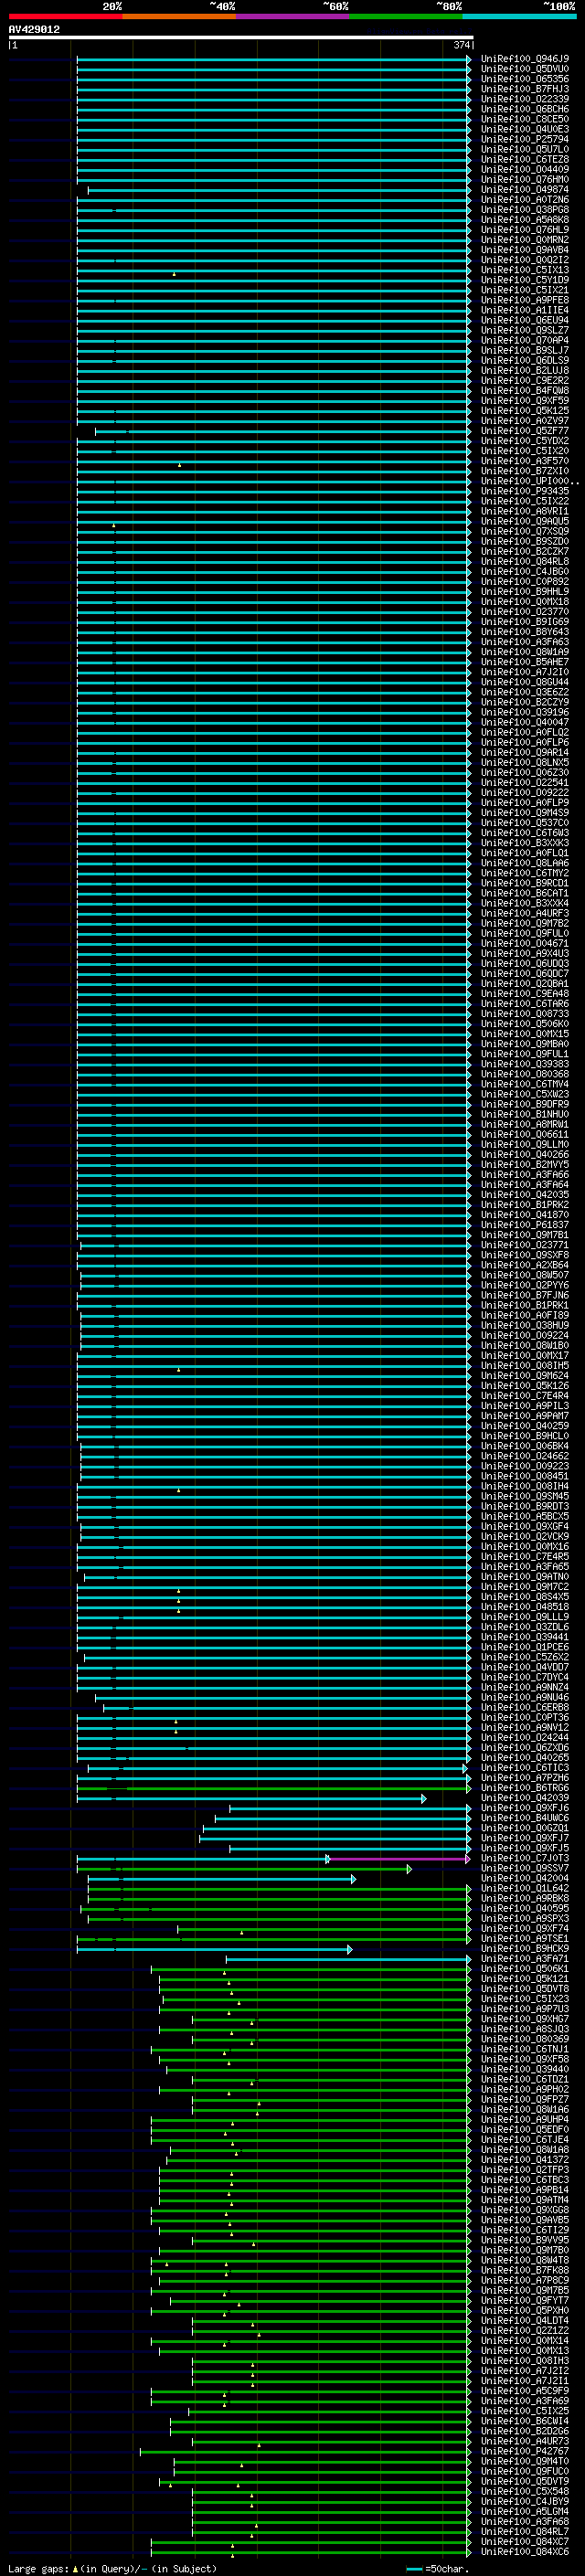Open the hit UniRef100_Q84RL7
Screen dimensions: 585x2576
click(524, 2531)
